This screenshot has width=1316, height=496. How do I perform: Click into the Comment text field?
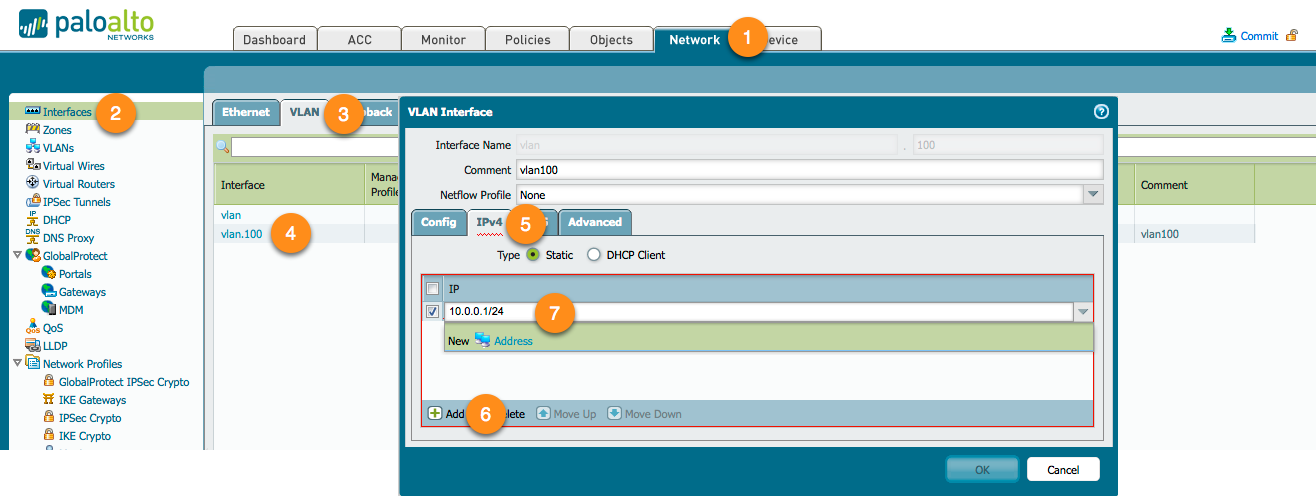(x=809, y=170)
